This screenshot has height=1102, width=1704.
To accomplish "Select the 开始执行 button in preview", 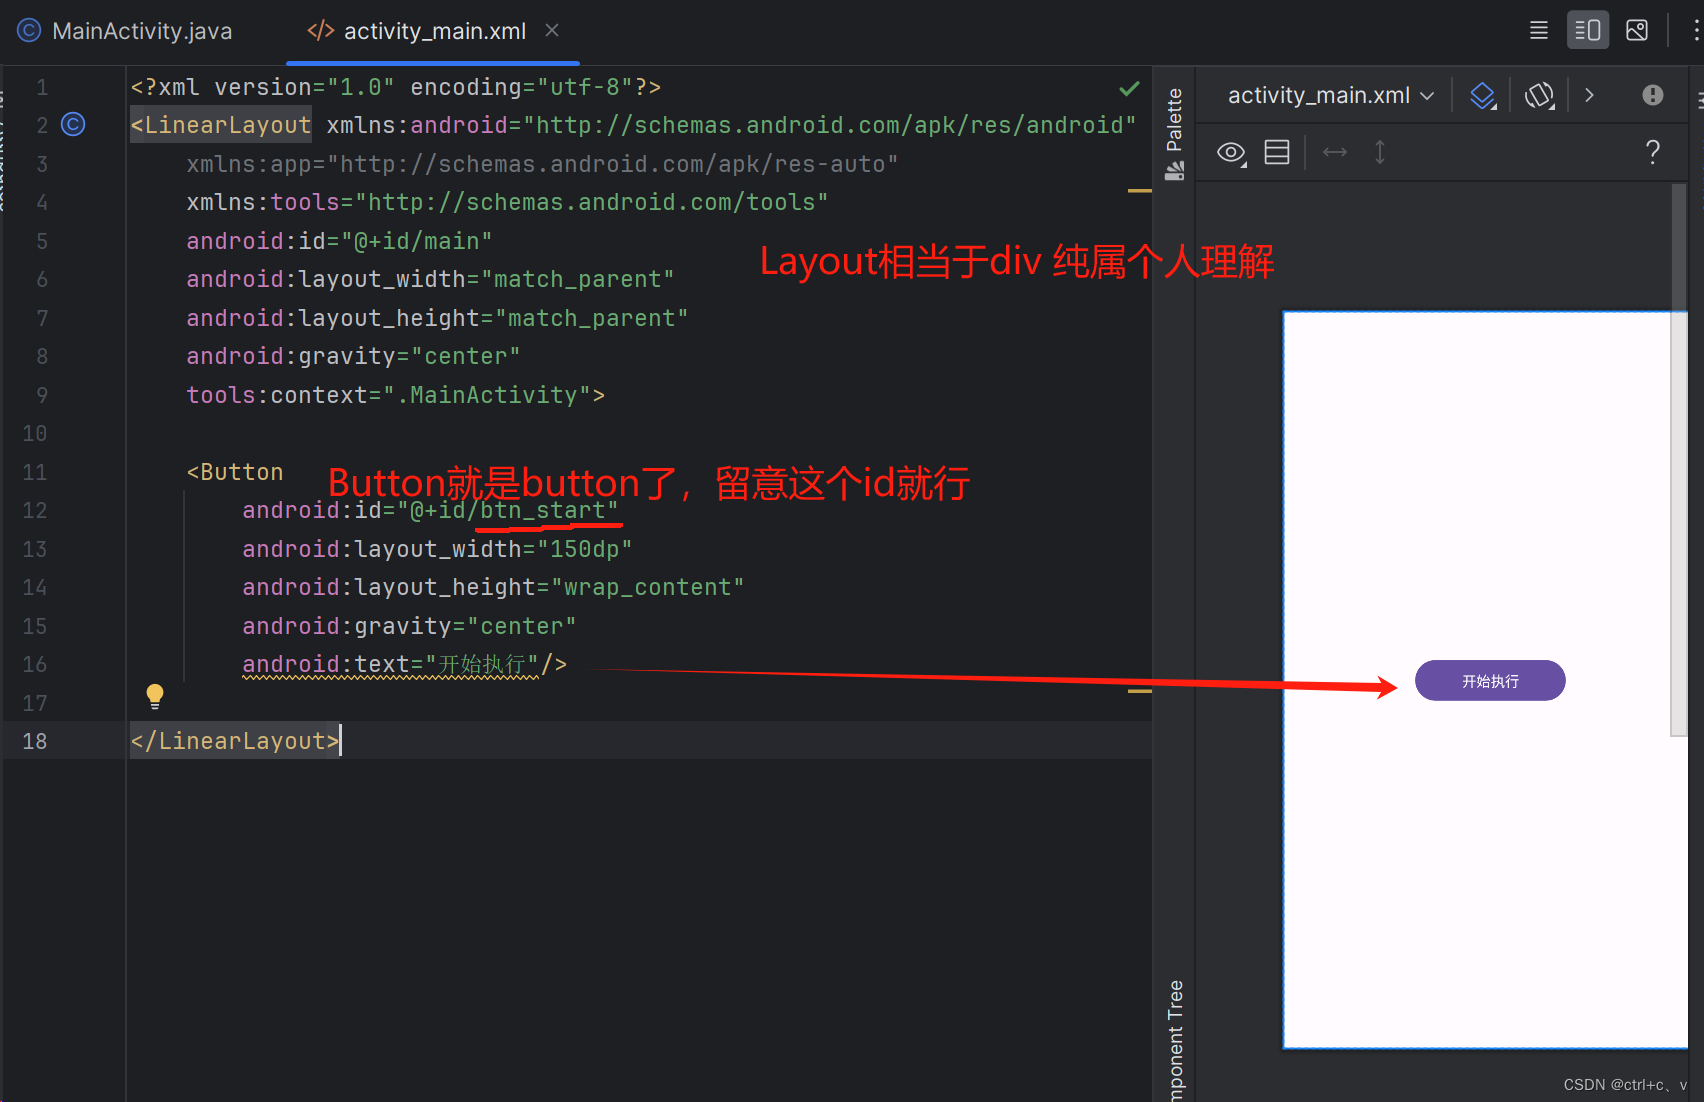I will tap(1490, 680).
